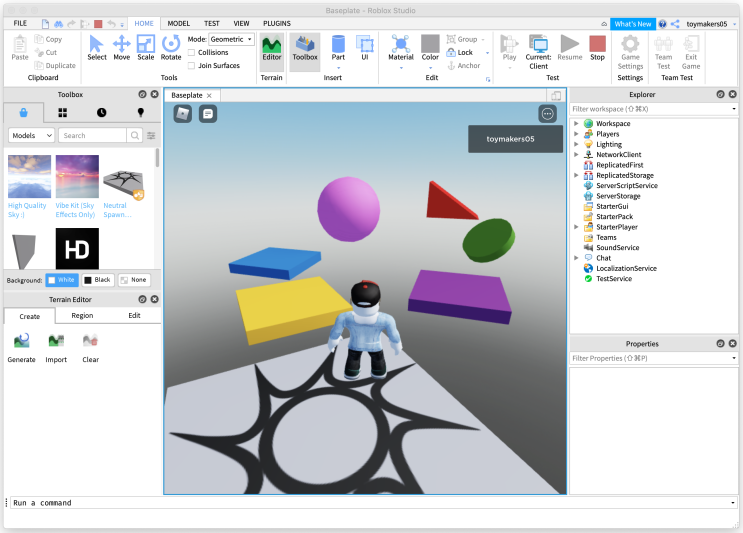Click the What's New button
743x533 pixels.
(633, 24)
